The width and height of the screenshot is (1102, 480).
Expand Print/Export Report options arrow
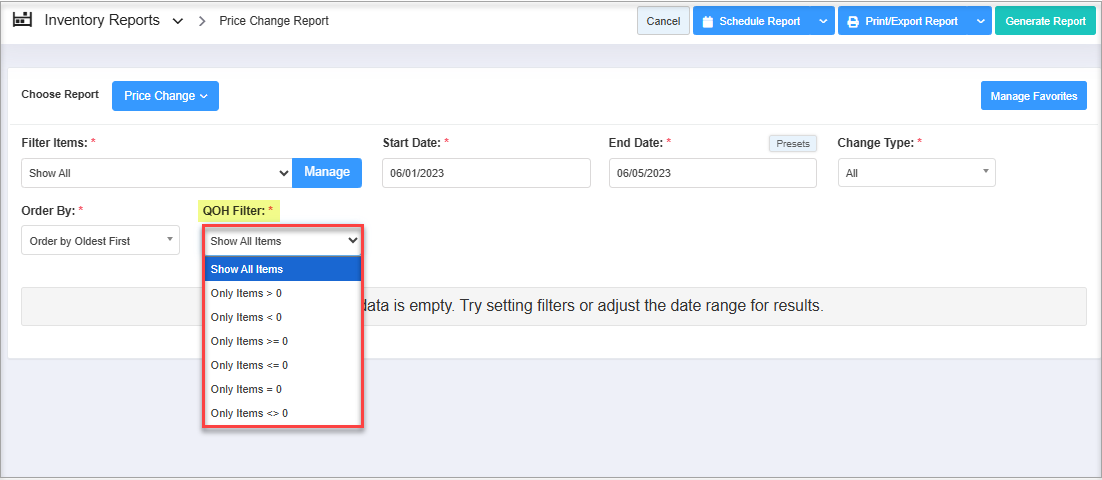coord(980,21)
